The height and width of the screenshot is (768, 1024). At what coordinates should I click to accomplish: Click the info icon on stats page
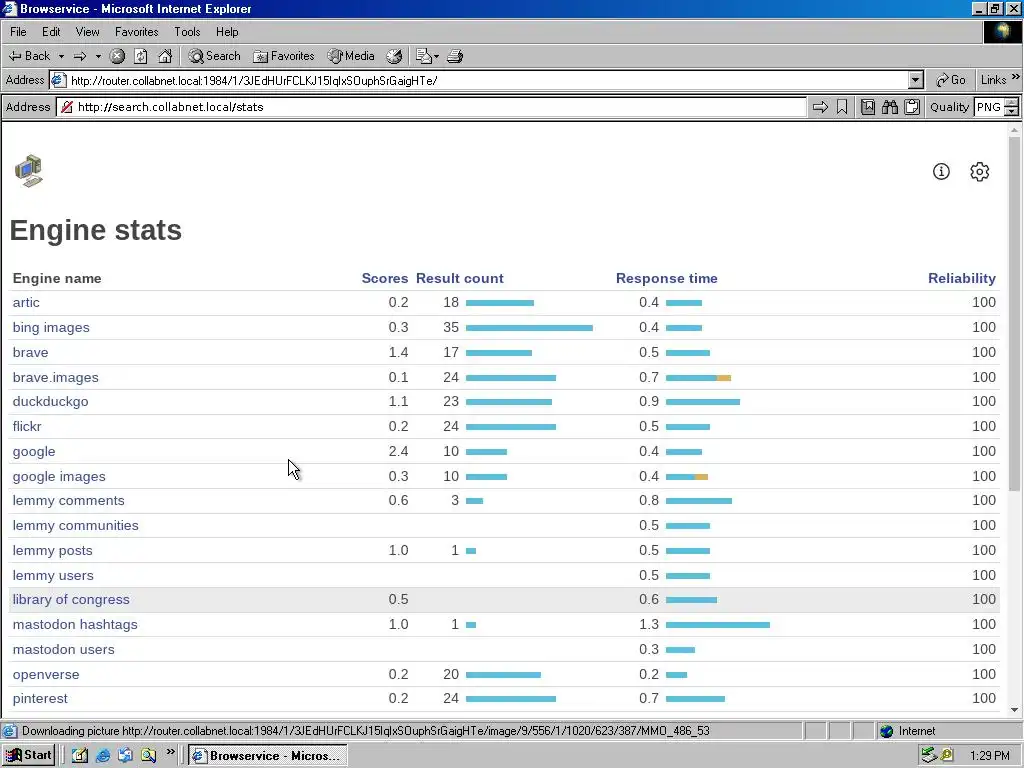click(941, 172)
